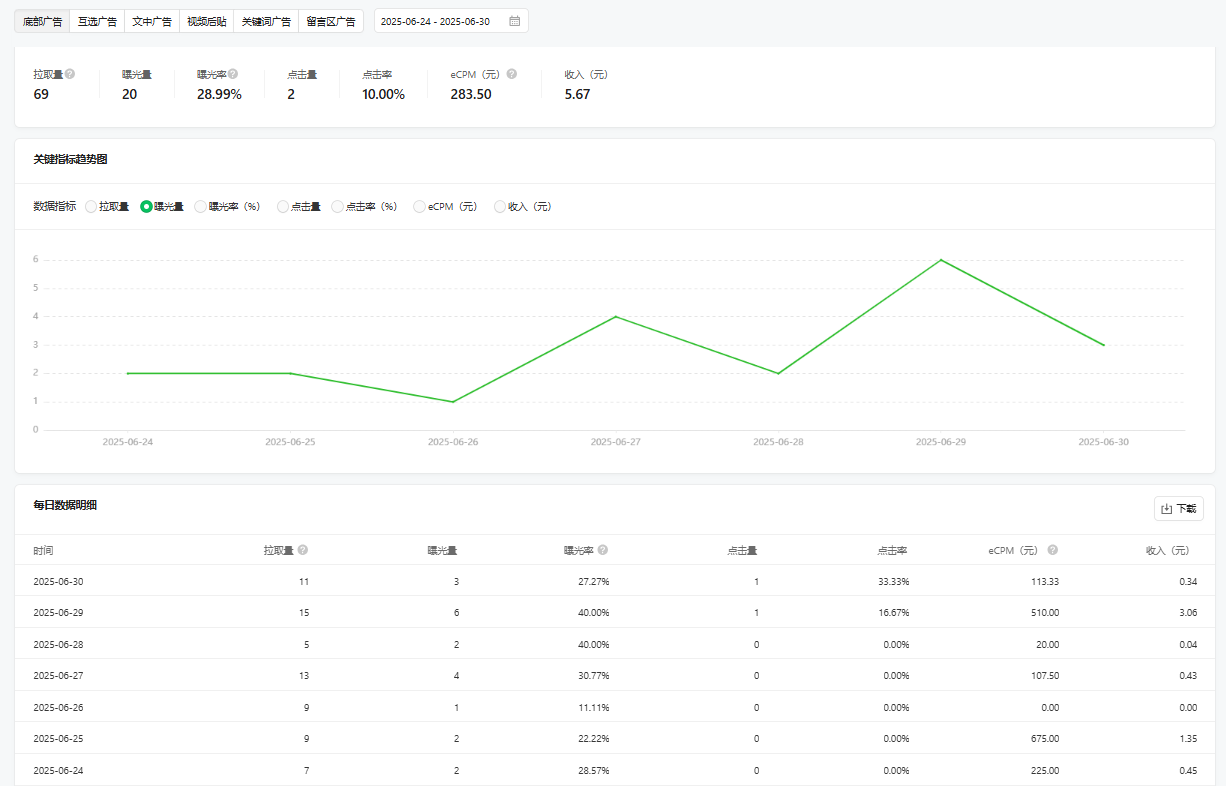Switch to the 底部广告 tab
The height and width of the screenshot is (786, 1226).
coord(42,21)
